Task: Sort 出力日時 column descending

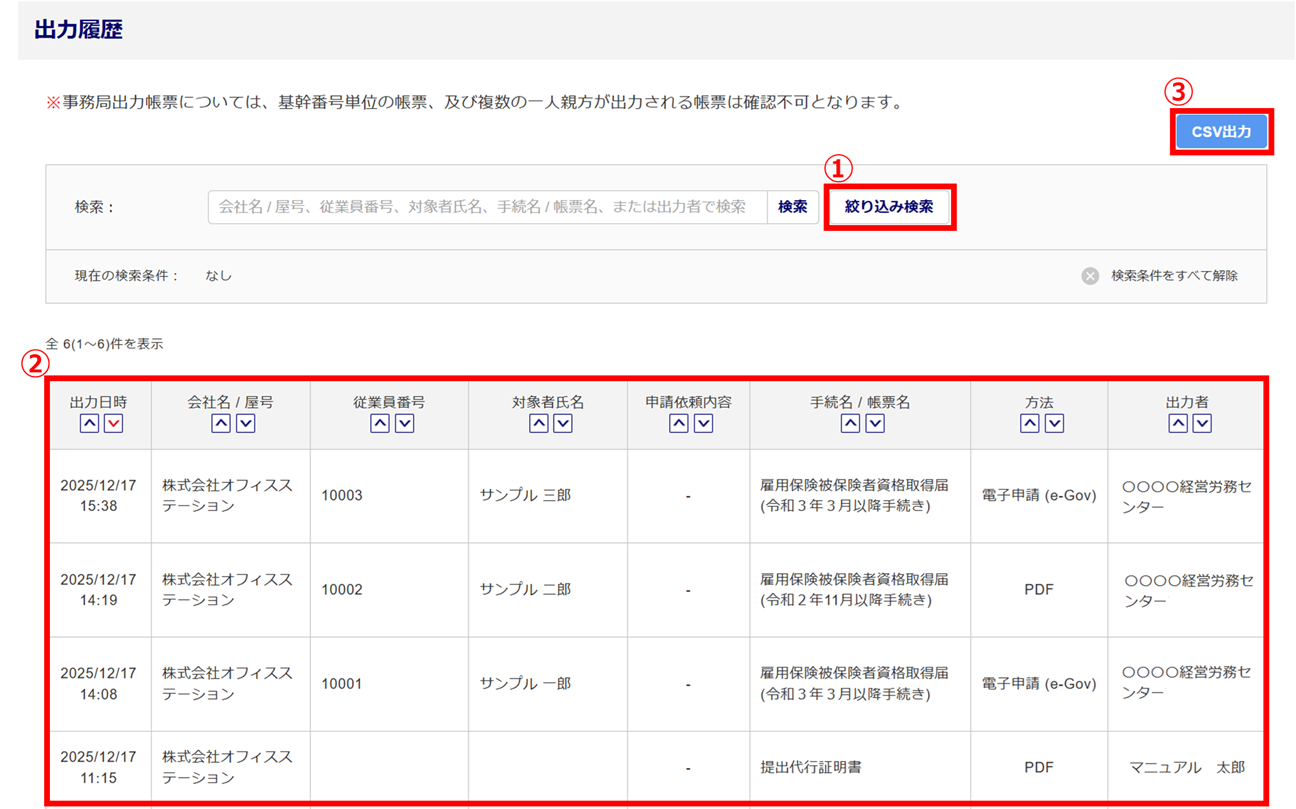Action: [x=113, y=424]
